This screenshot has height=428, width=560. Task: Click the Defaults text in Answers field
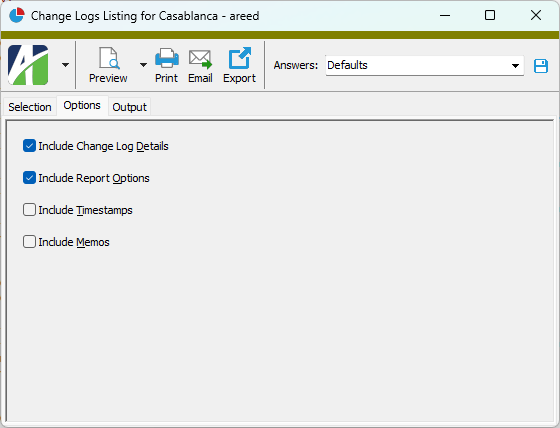pyautogui.click(x=347, y=65)
